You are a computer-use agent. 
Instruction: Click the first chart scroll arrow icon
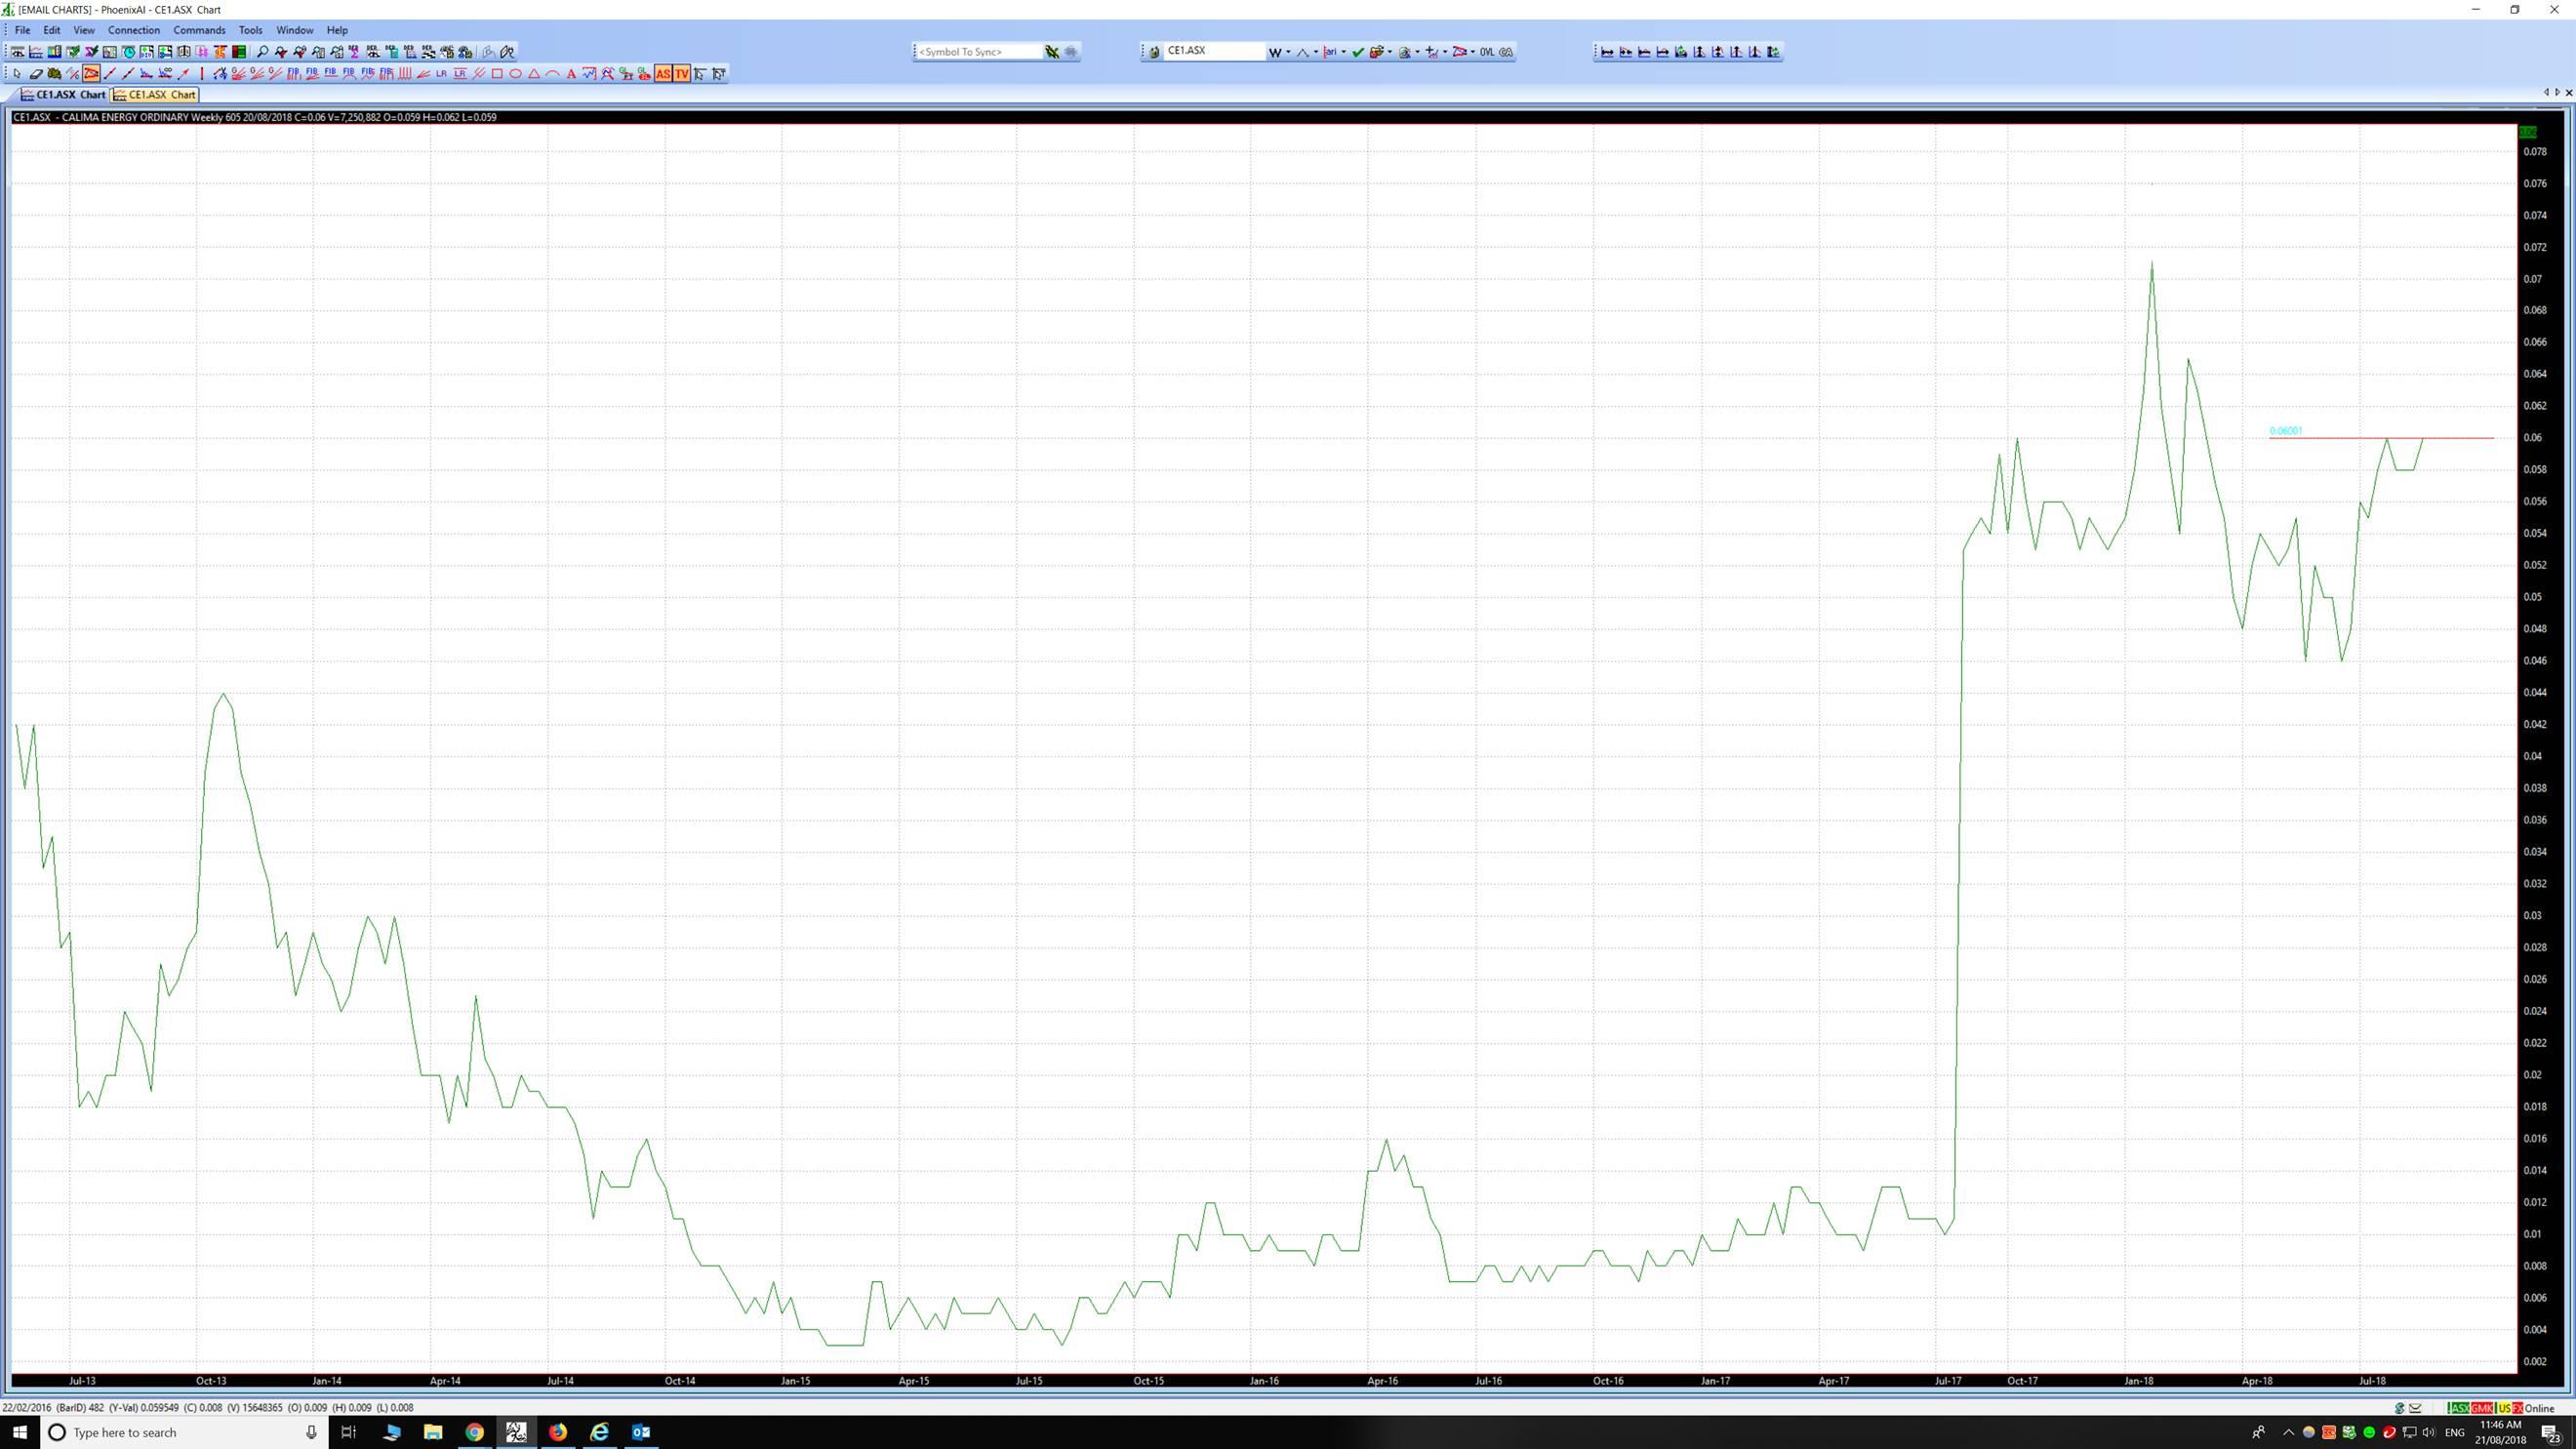click(x=1608, y=52)
